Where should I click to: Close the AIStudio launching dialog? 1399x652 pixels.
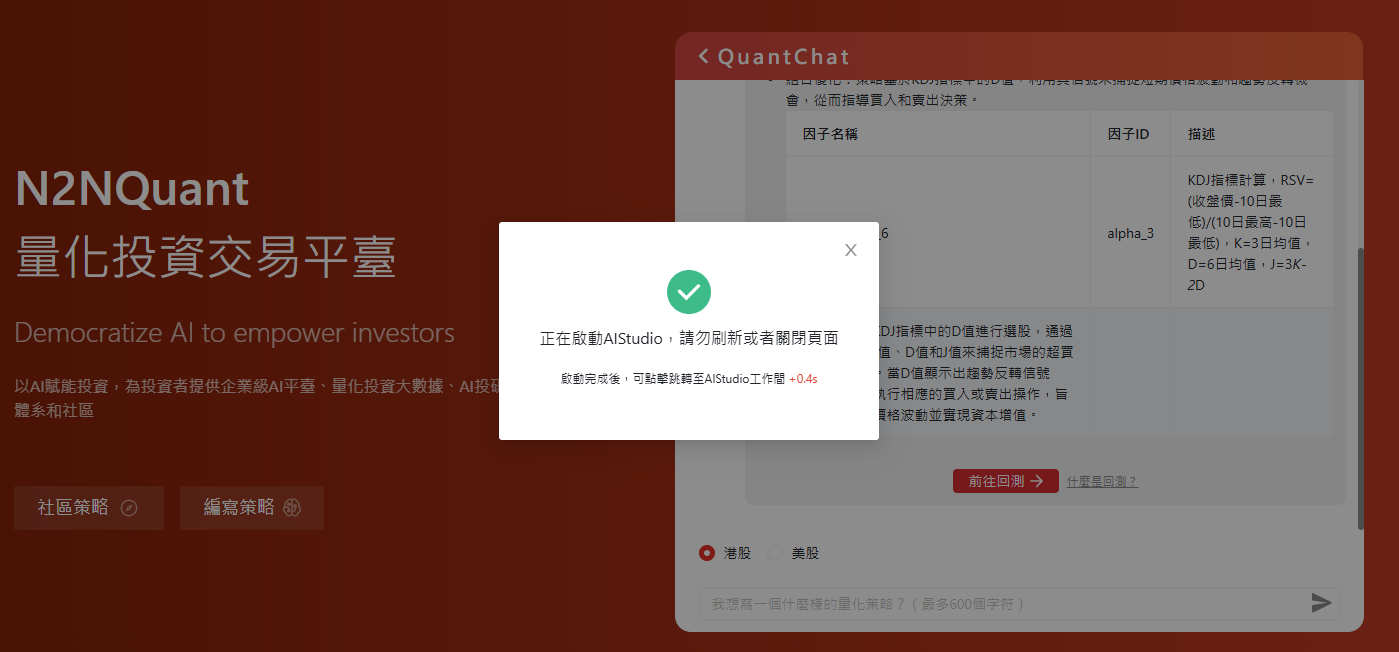tap(851, 250)
